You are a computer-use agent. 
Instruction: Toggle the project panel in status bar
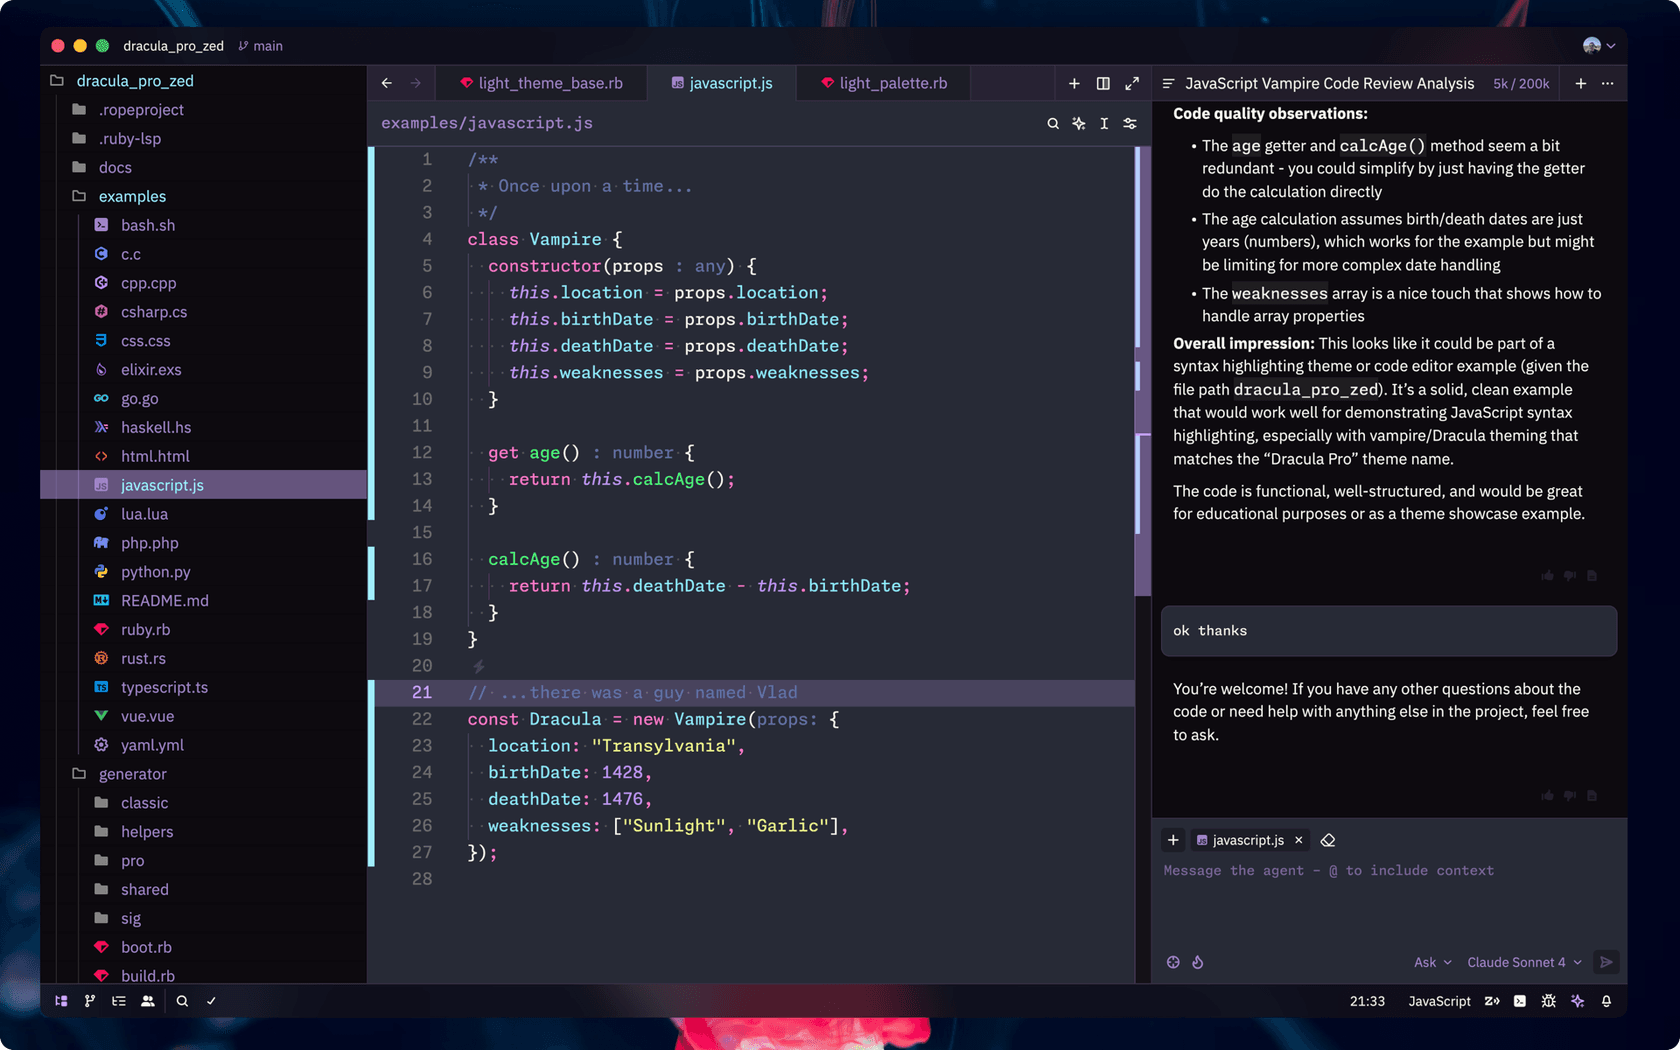pyautogui.click(x=61, y=1001)
